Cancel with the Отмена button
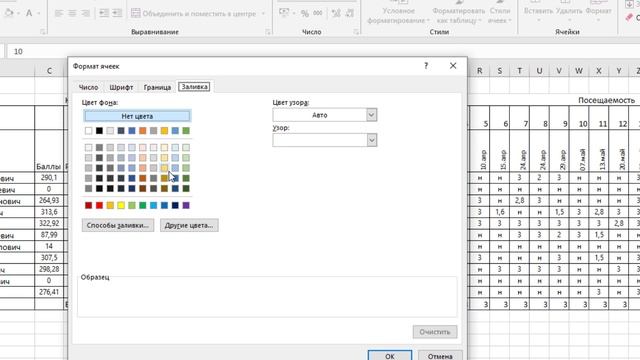Viewport: 640px width, 360px height. pos(440,356)
